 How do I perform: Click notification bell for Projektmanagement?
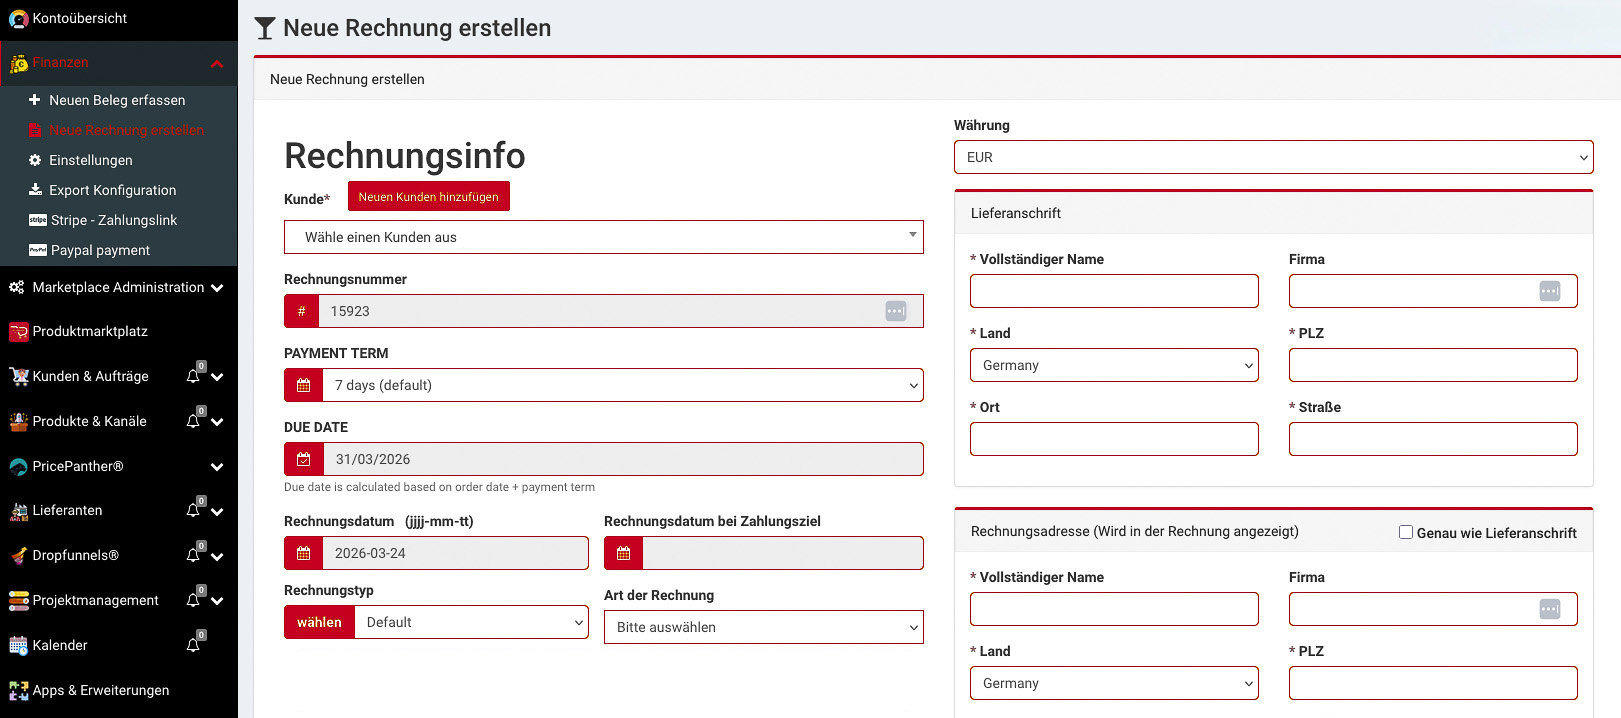pyautogui.click(x=193, y=600)
